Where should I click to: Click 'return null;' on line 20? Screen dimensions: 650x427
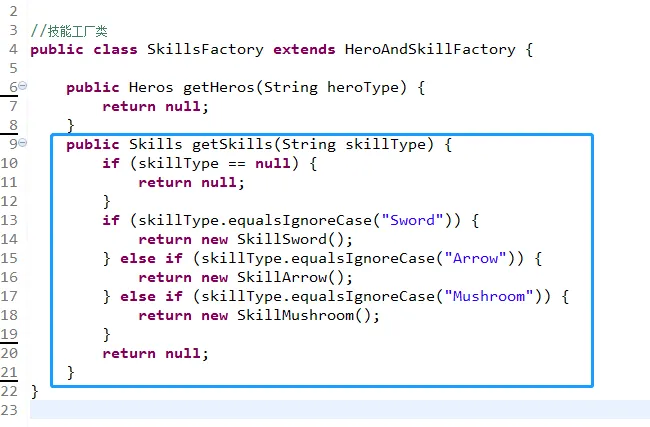point(155,353)
